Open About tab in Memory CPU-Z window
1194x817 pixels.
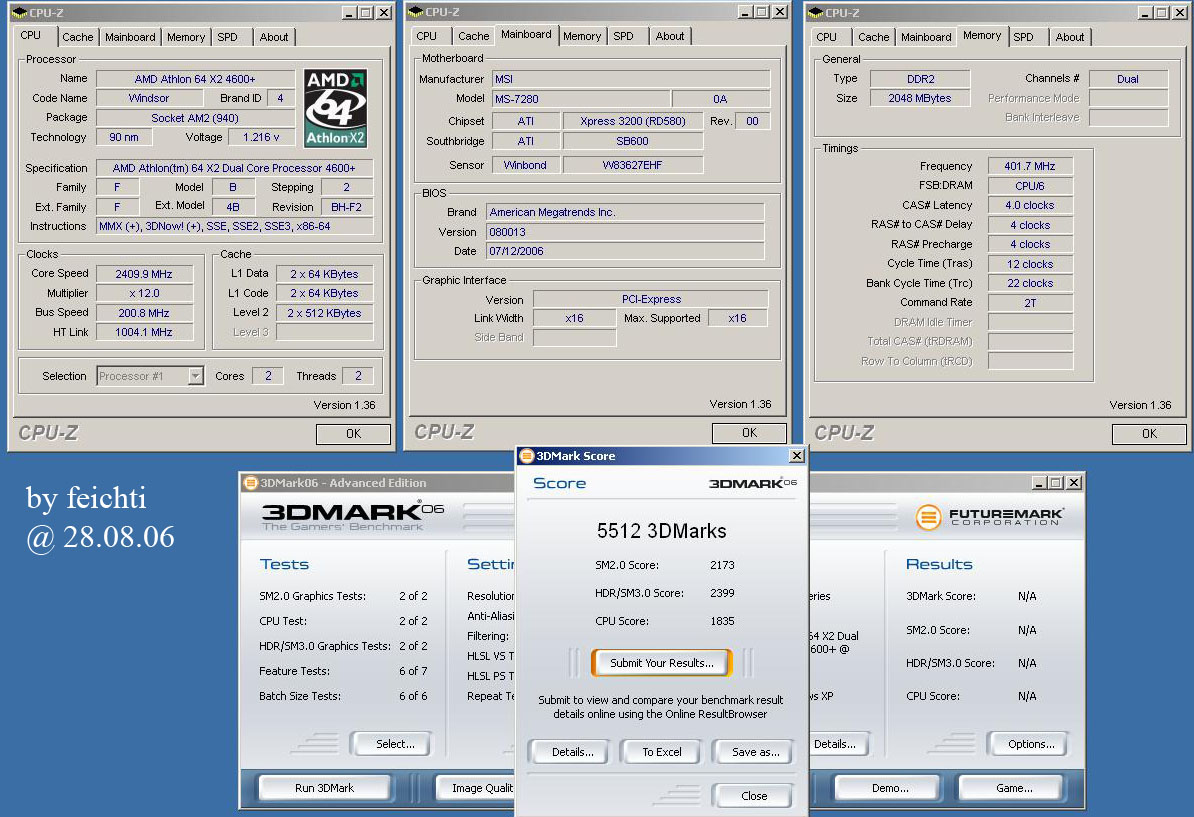pyautogui.click(x=1069, y=37)
